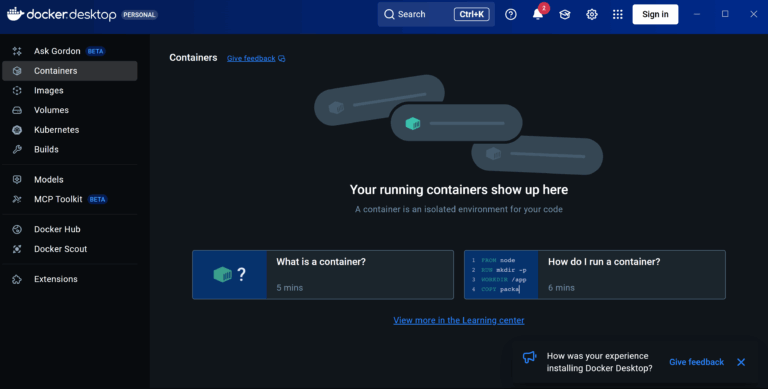Click the MCP Toolkit icon

(x=17, y=199)
